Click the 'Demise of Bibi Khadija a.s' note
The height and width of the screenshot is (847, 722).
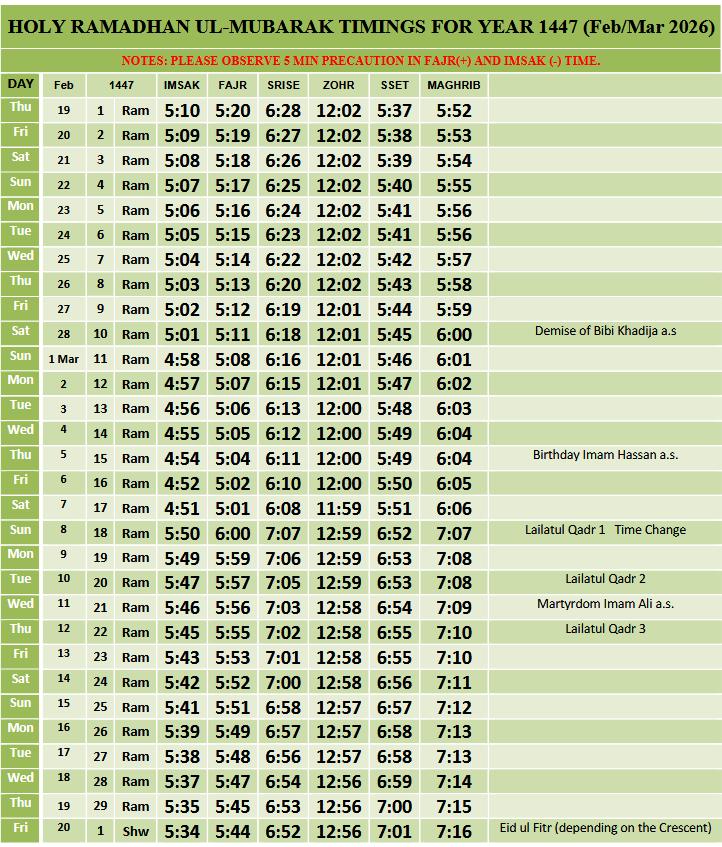605,330
